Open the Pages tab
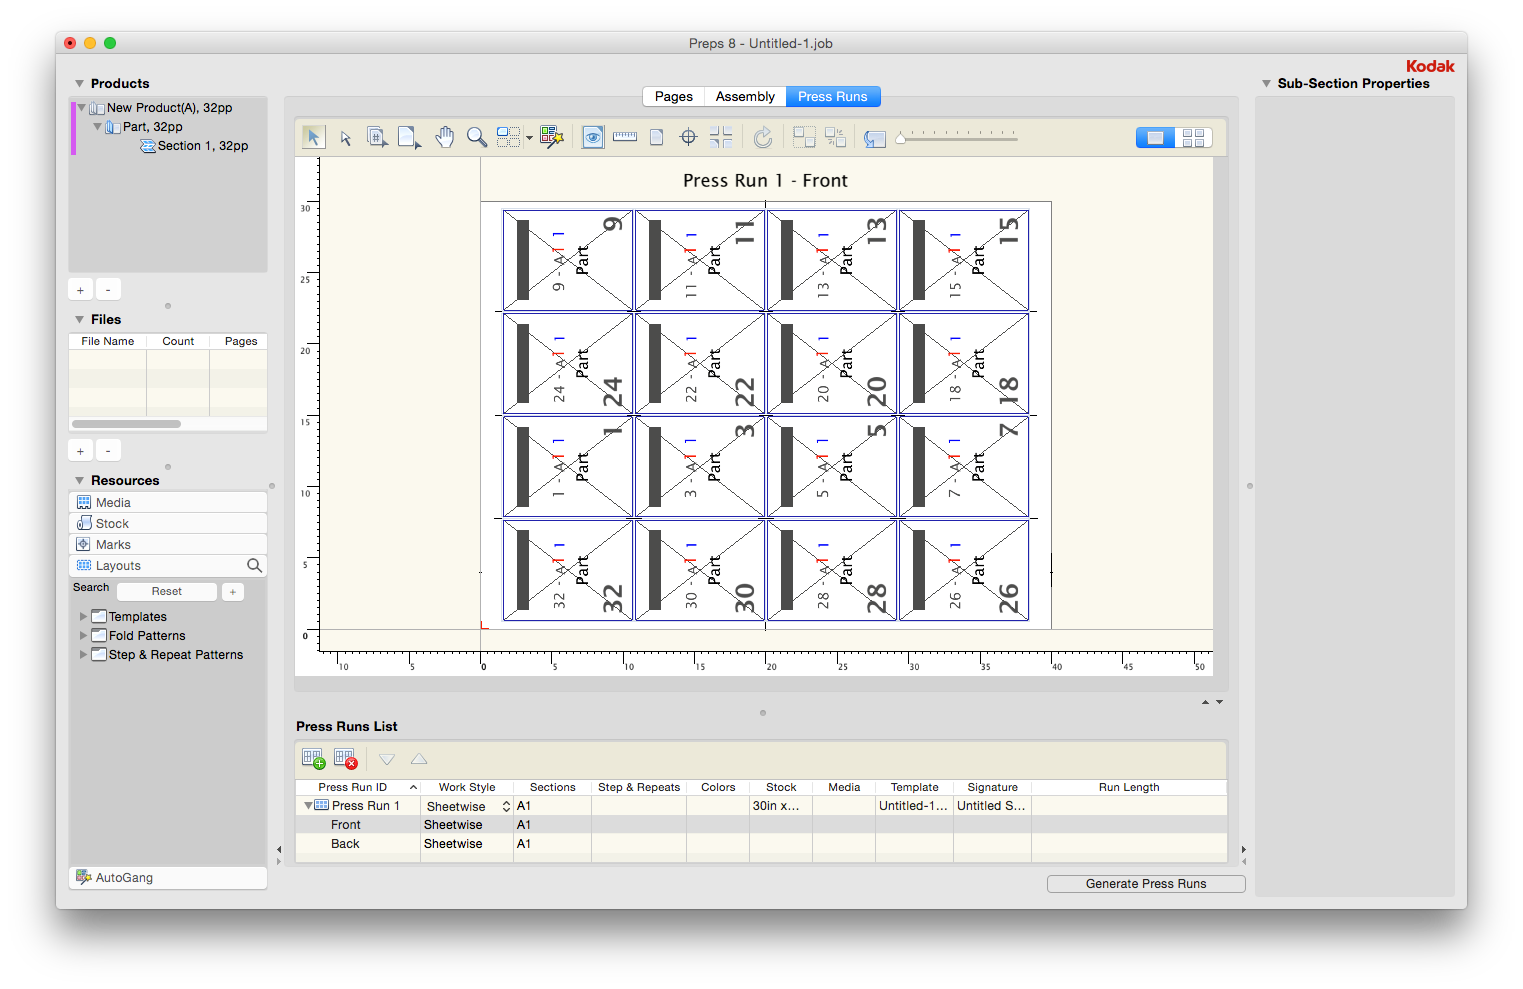This screenshot has width=1523, height=989. tap(673, 97)
